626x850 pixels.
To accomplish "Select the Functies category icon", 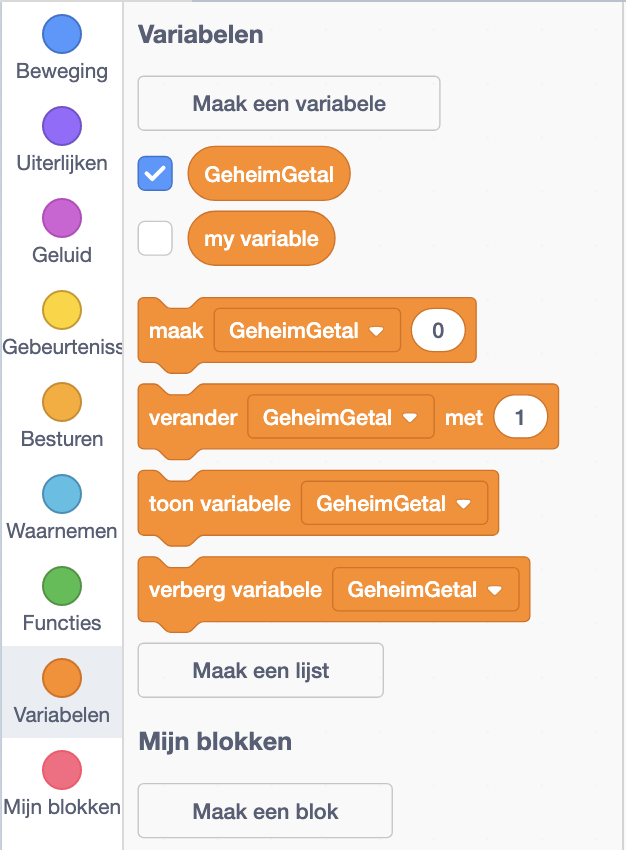I will [61, 585].
